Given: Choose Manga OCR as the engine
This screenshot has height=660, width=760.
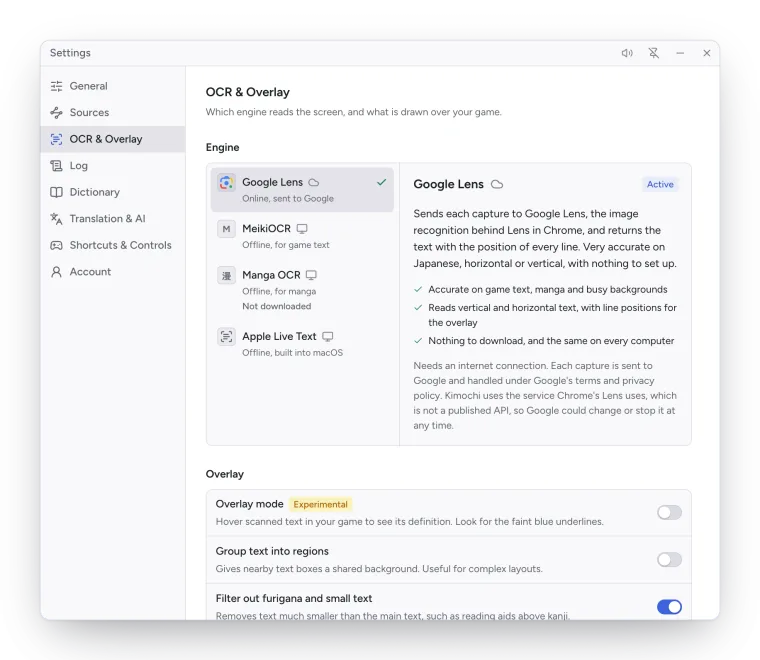Looking at the screenshot, I should pyautogui.click(x=302, y=290).
